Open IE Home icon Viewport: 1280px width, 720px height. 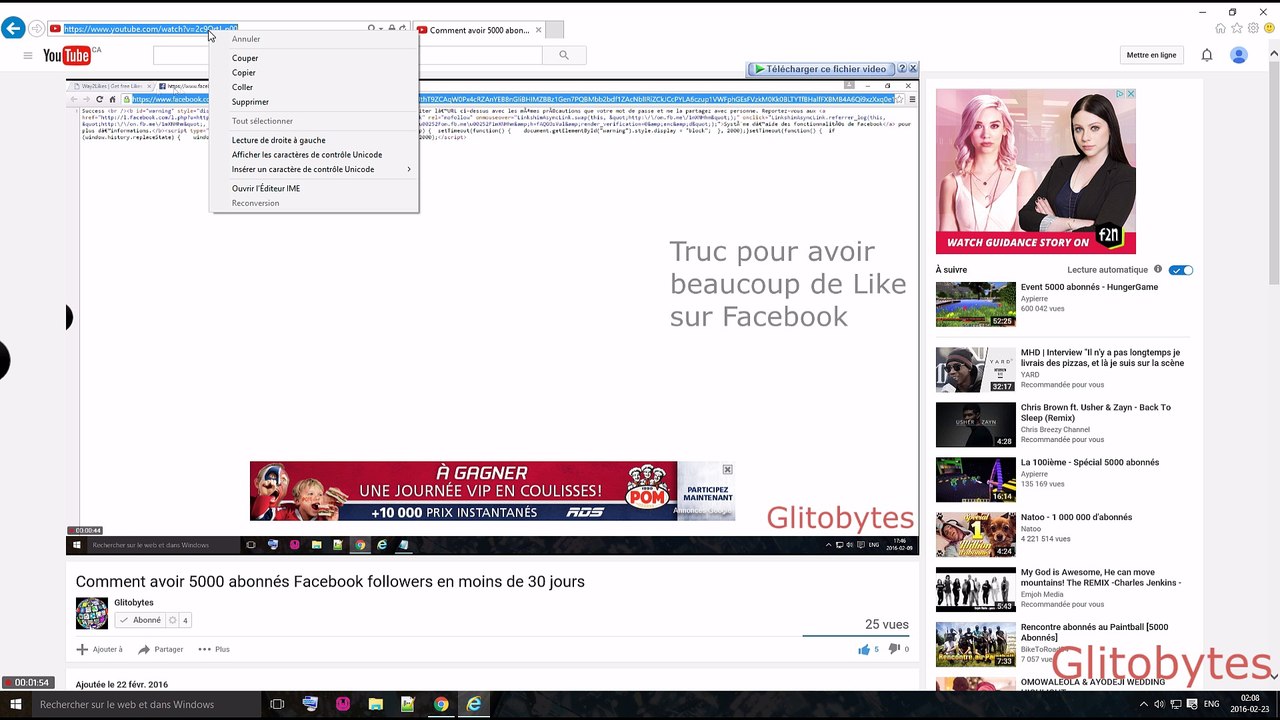point(1221,28)
